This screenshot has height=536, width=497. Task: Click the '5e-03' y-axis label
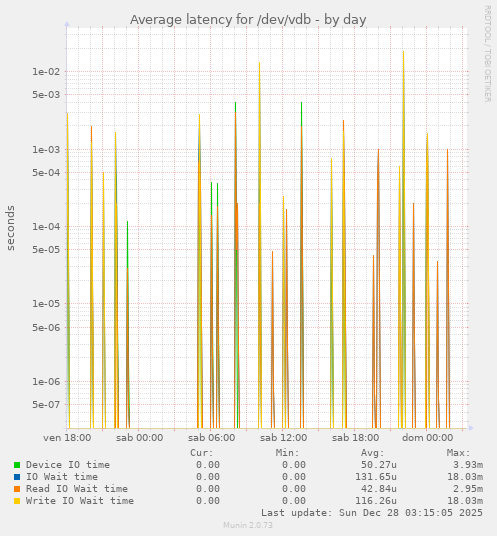(46, 95)
